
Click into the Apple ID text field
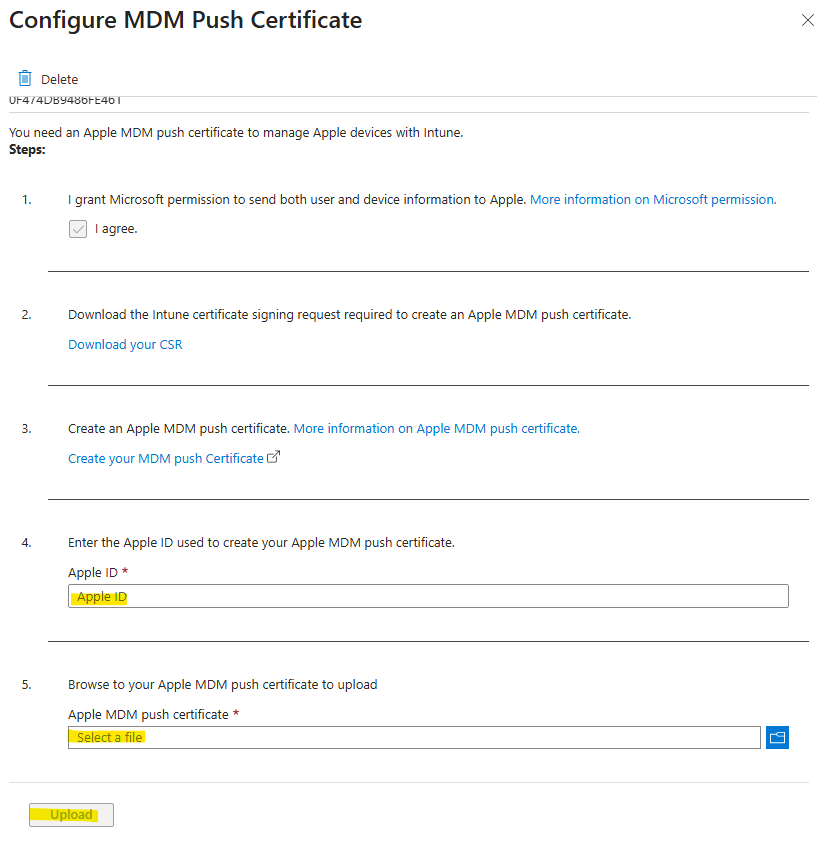point(428,596)
